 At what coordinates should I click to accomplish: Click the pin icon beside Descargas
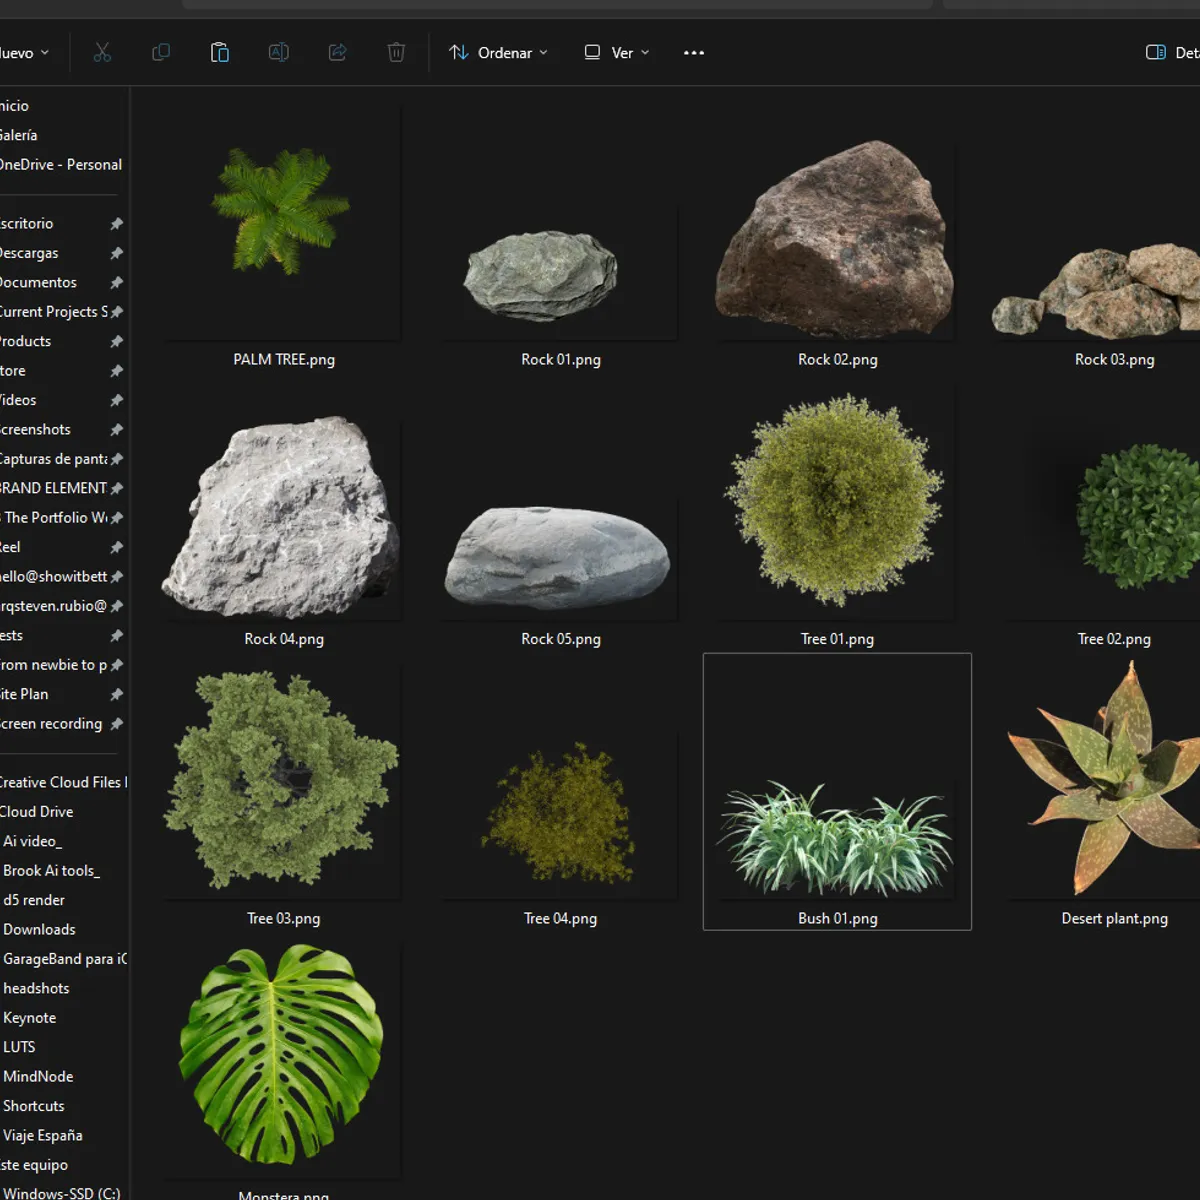click(x=117, y=253)
